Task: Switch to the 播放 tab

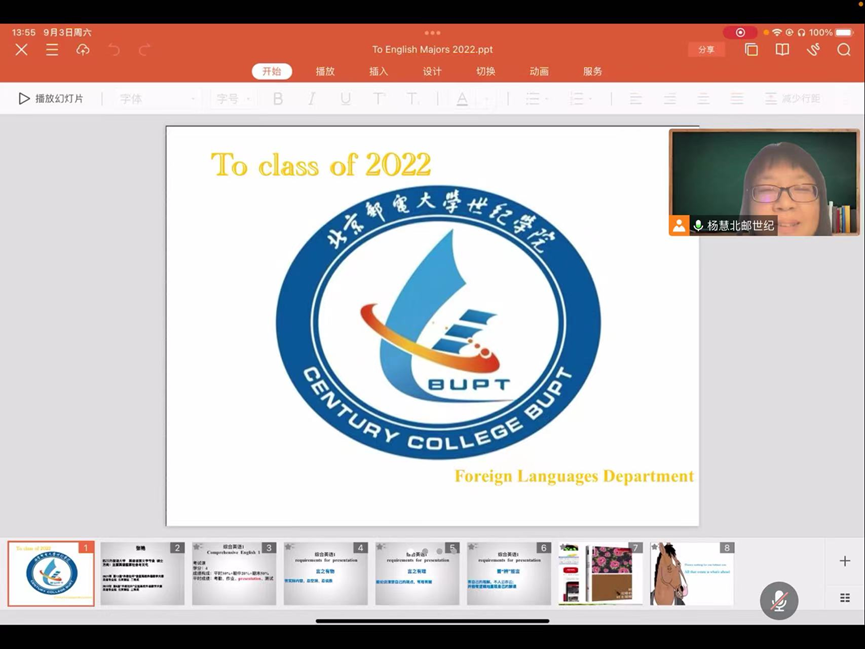Action: [325, 71]
